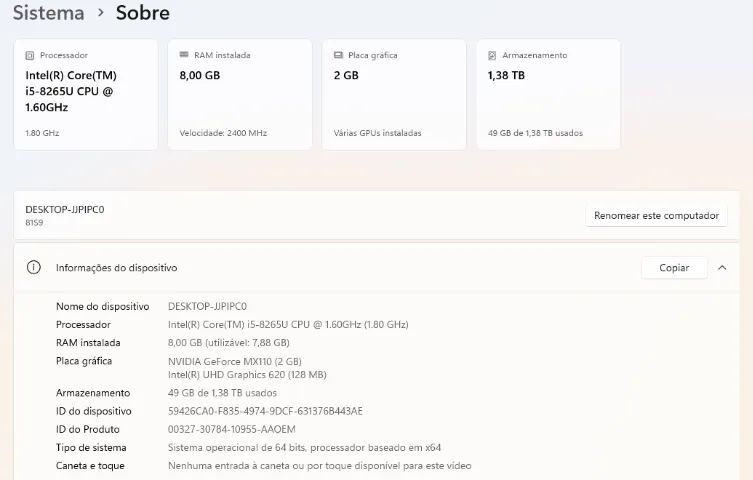The width and height of the screenshot is (753, 480).
Task: Copy device information with Copiar button
Action: pos(674,268)
